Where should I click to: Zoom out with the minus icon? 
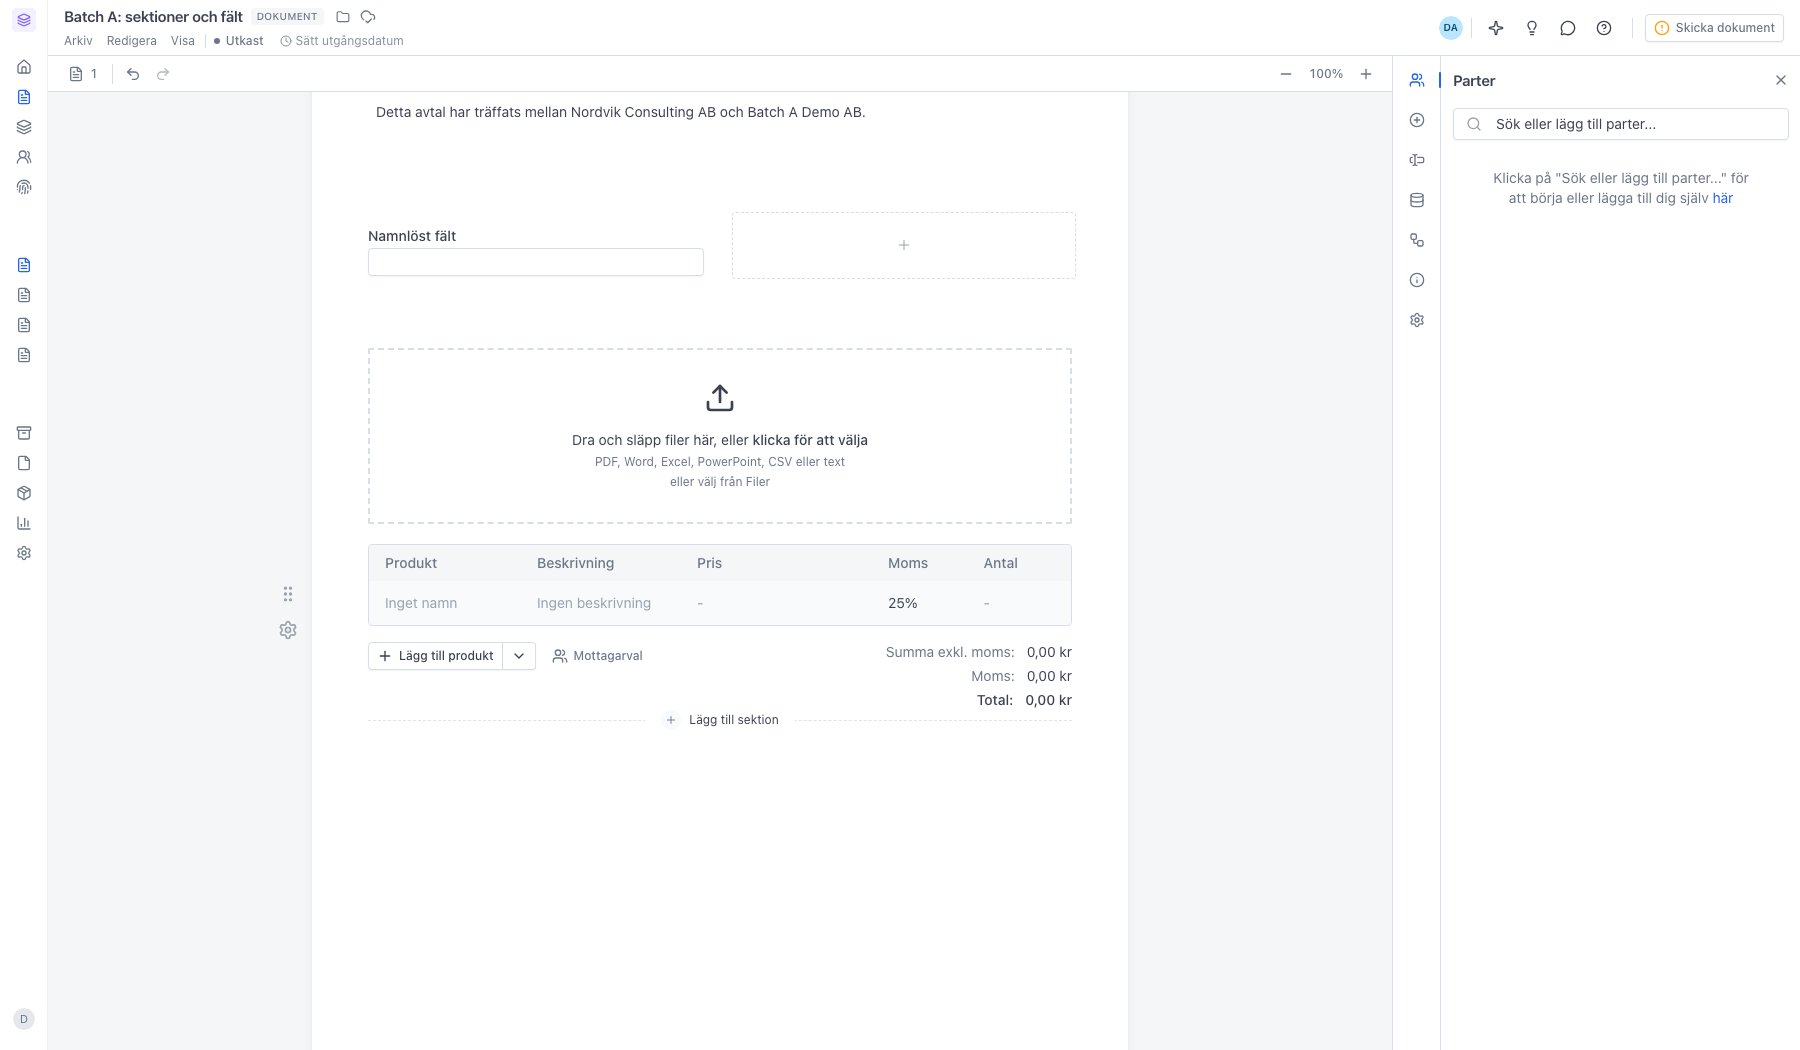pyautogui.click(x=1286, y=74)
